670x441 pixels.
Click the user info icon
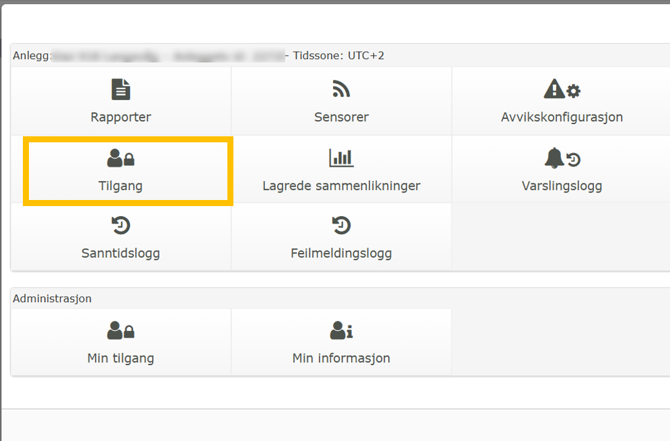tap(341, 331)
